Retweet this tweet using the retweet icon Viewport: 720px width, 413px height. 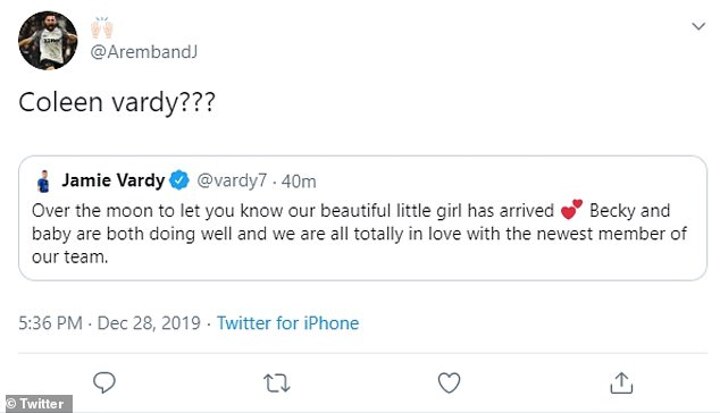[277, 381]
